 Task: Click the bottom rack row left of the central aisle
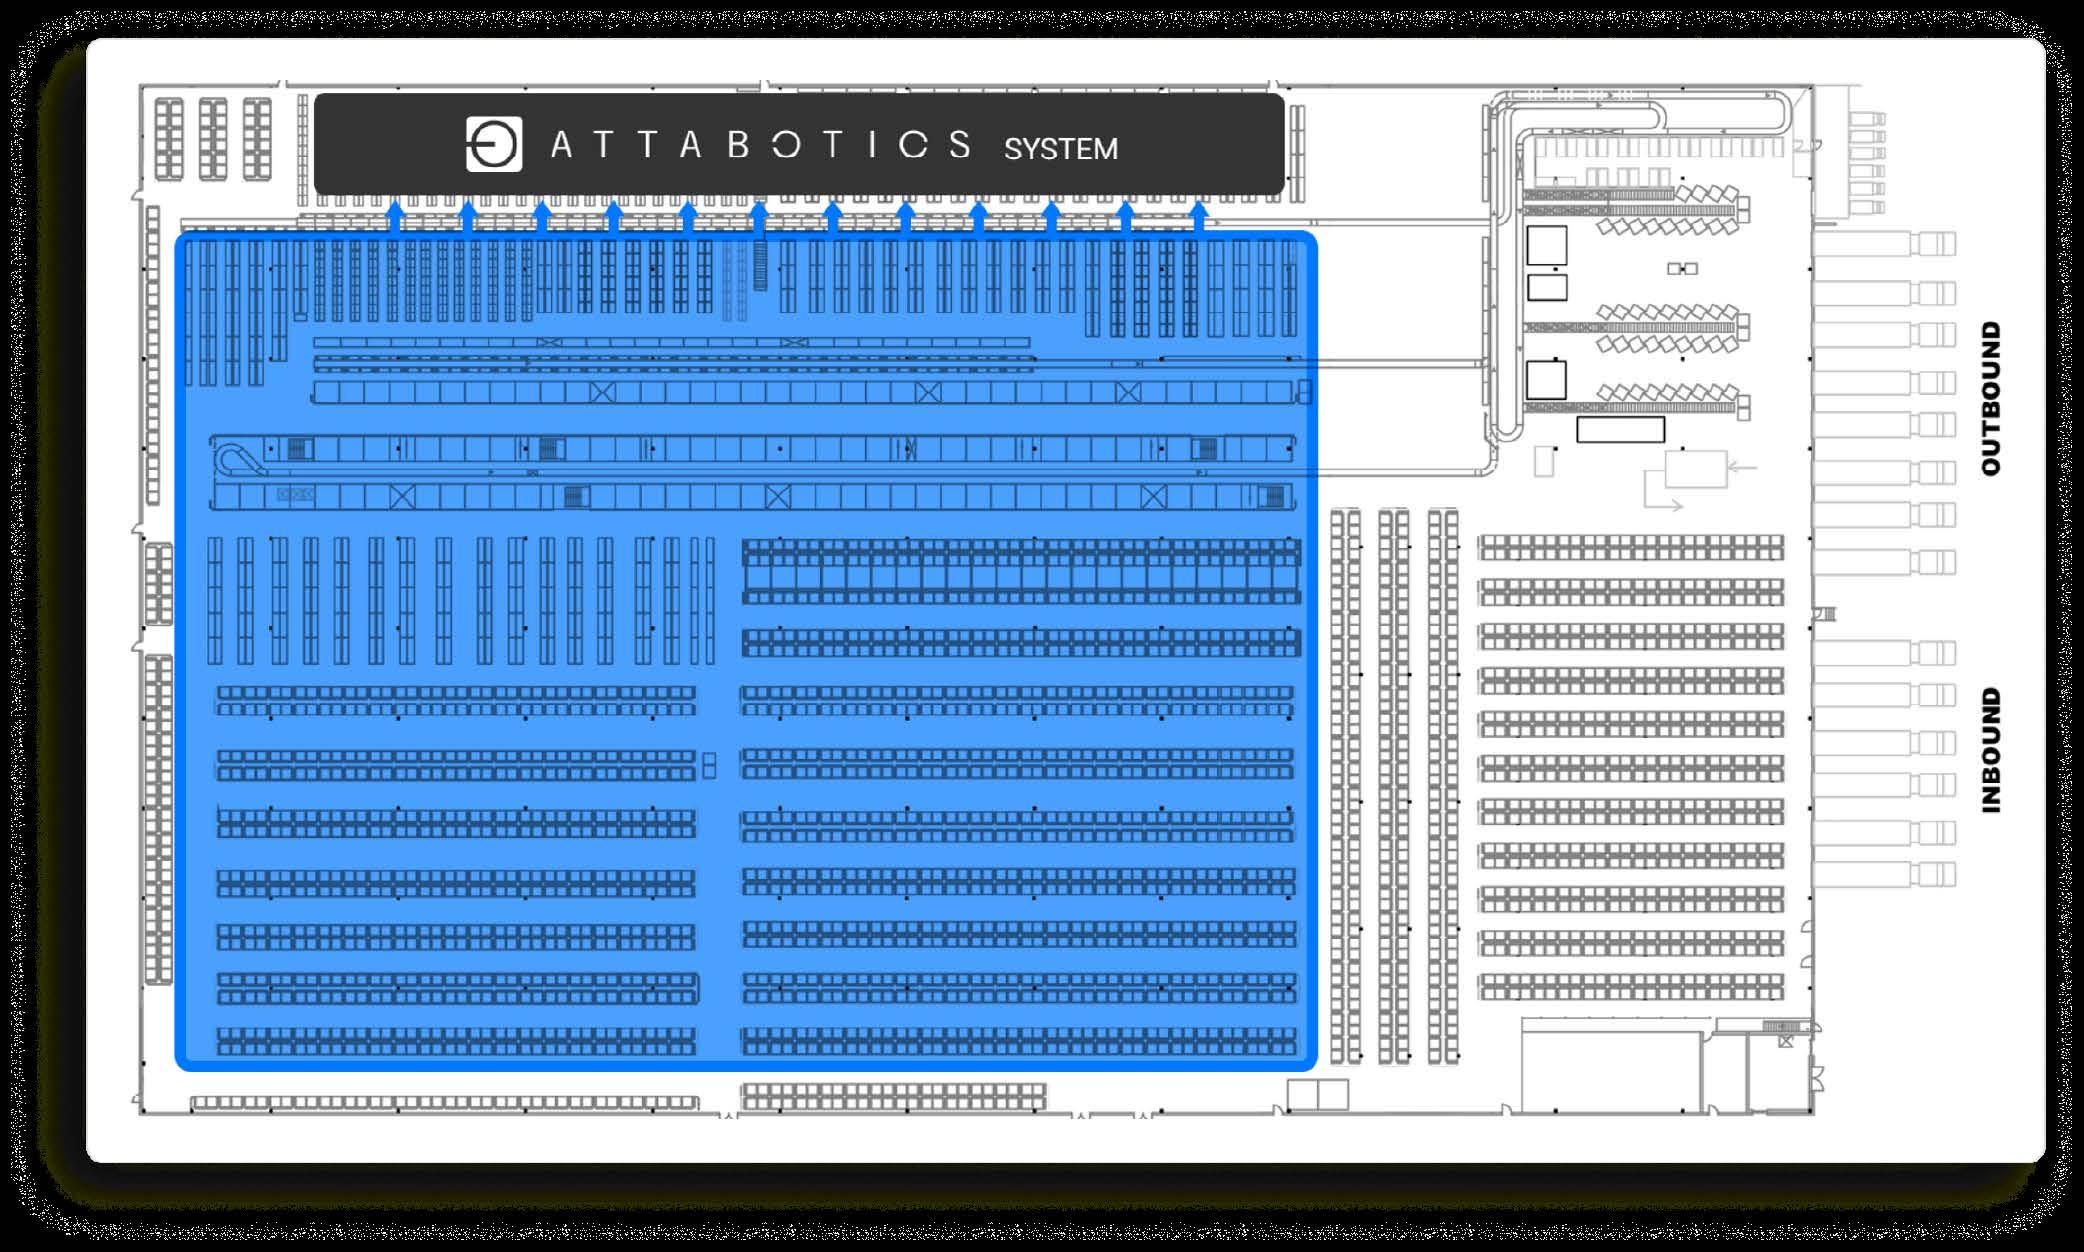[456, 1041]
